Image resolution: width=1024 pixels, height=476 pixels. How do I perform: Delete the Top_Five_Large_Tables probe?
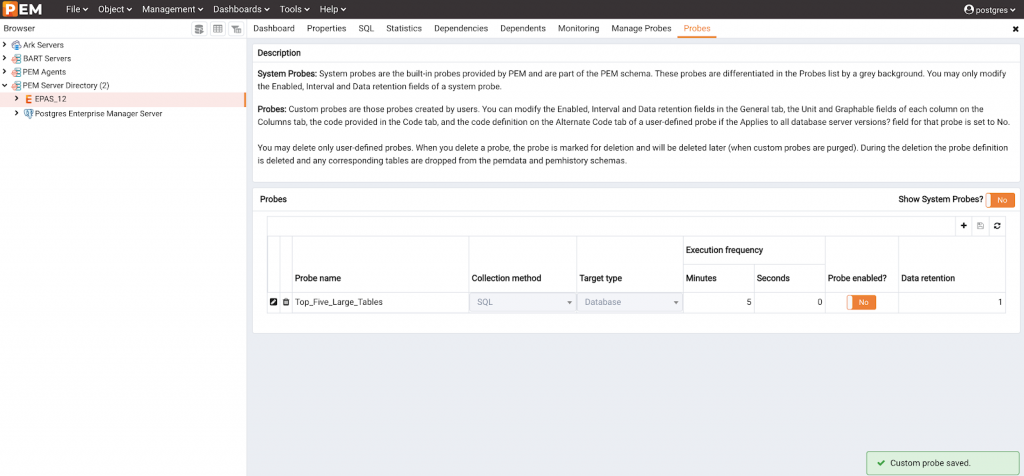point(286,302)
